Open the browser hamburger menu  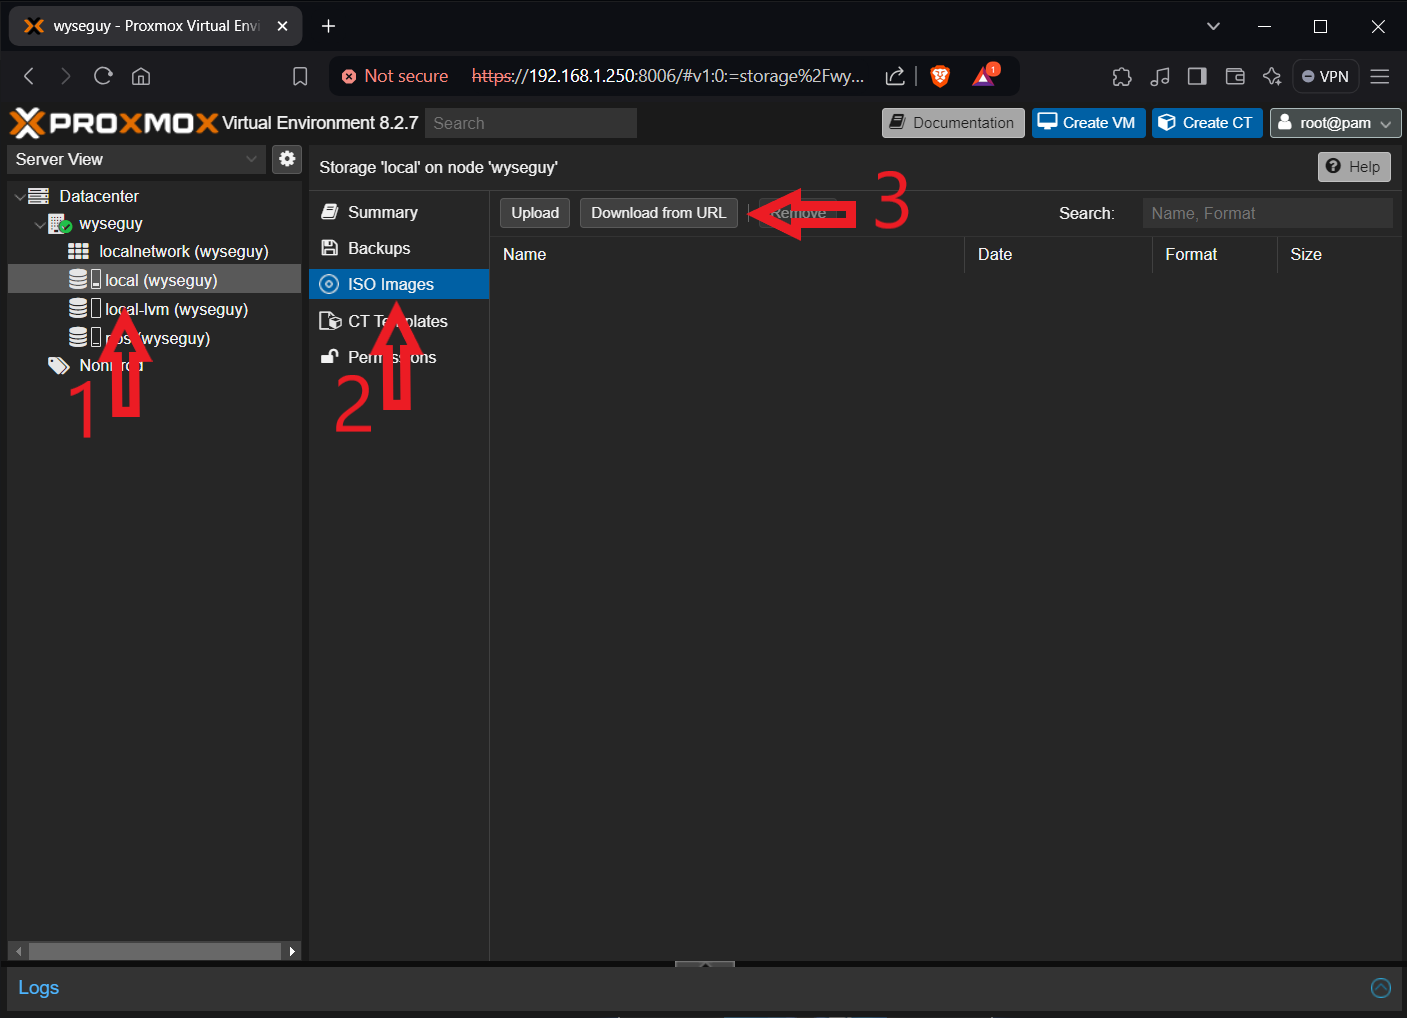coord(1380,76)
